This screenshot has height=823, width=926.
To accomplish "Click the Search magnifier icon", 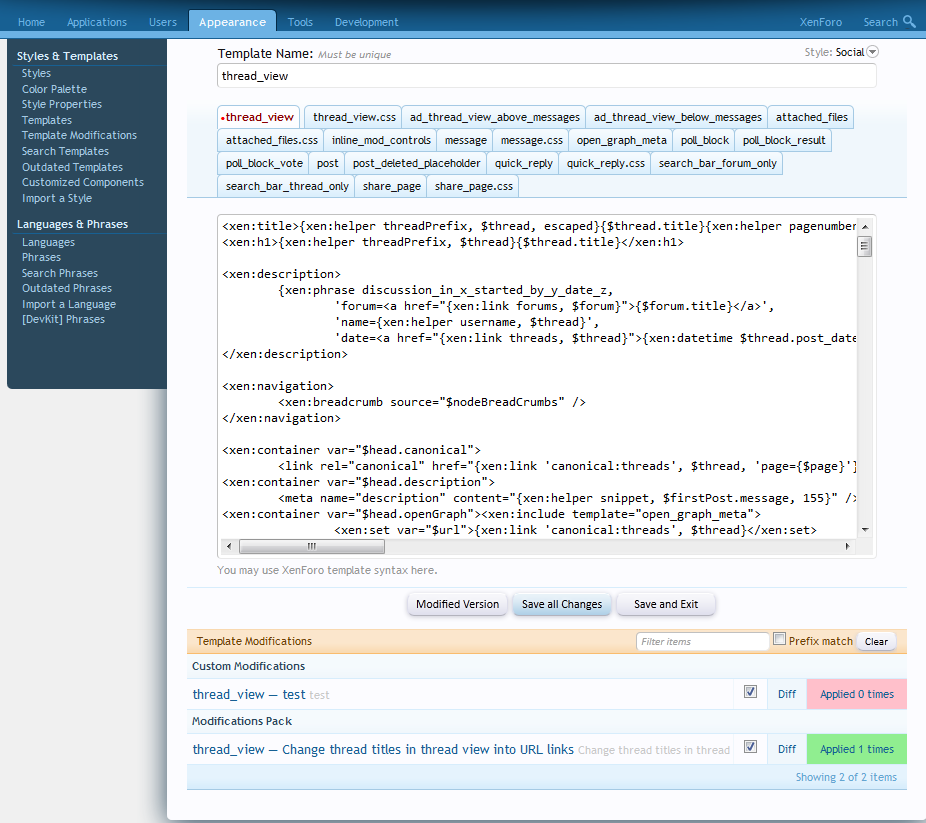I will [x=908, y=21].
